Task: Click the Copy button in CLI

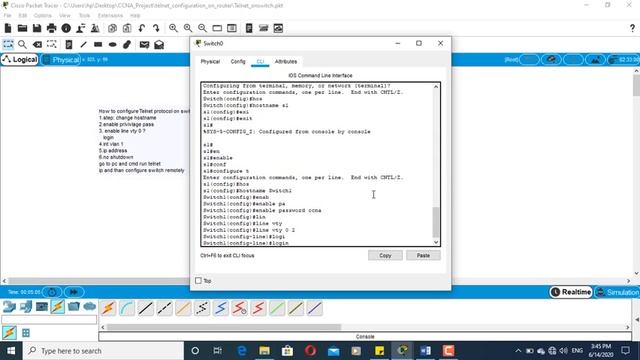Action: (385, 256)
